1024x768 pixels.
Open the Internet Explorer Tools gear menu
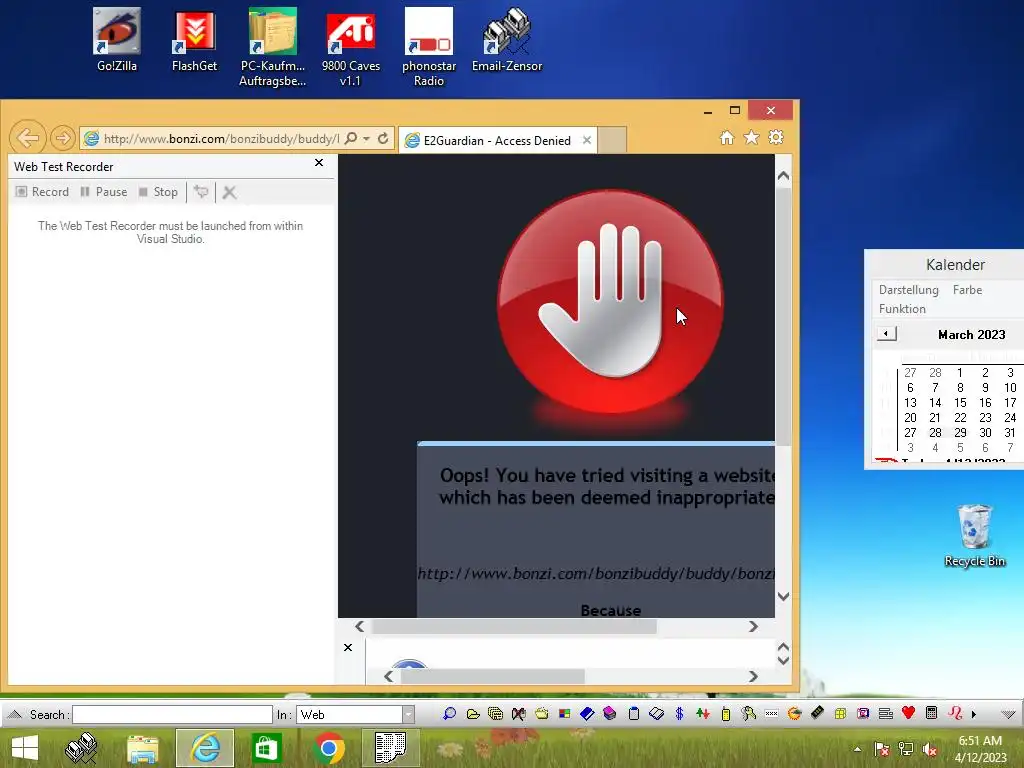coord(776,138)
